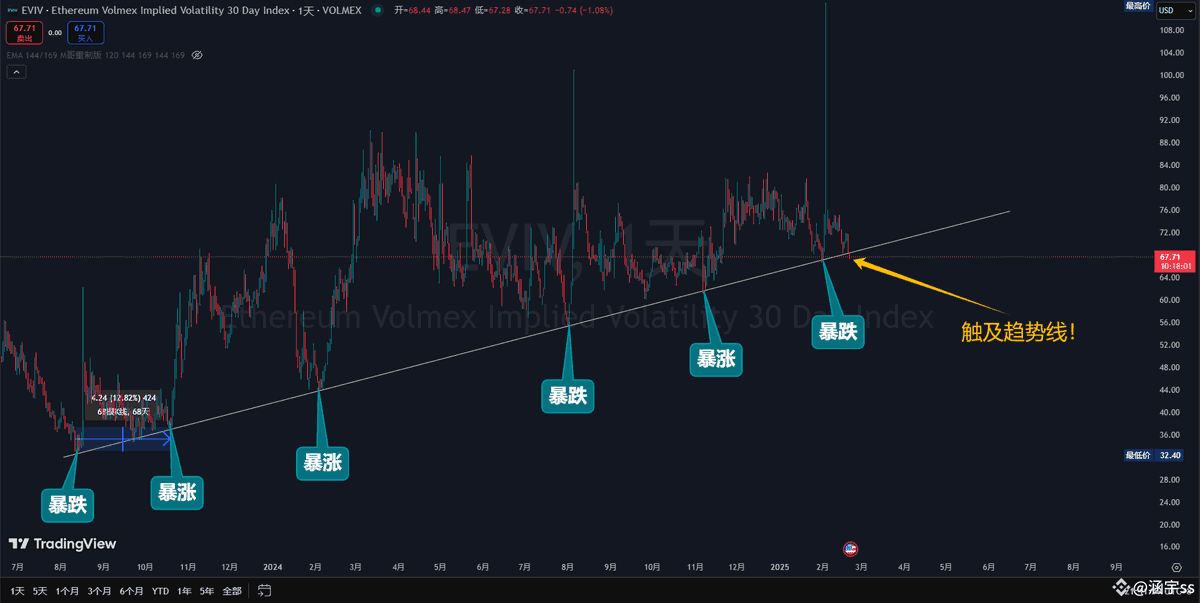The image size is (1200, 603).
Task: Select the 5年 time range
Action: tap(206, 591)
